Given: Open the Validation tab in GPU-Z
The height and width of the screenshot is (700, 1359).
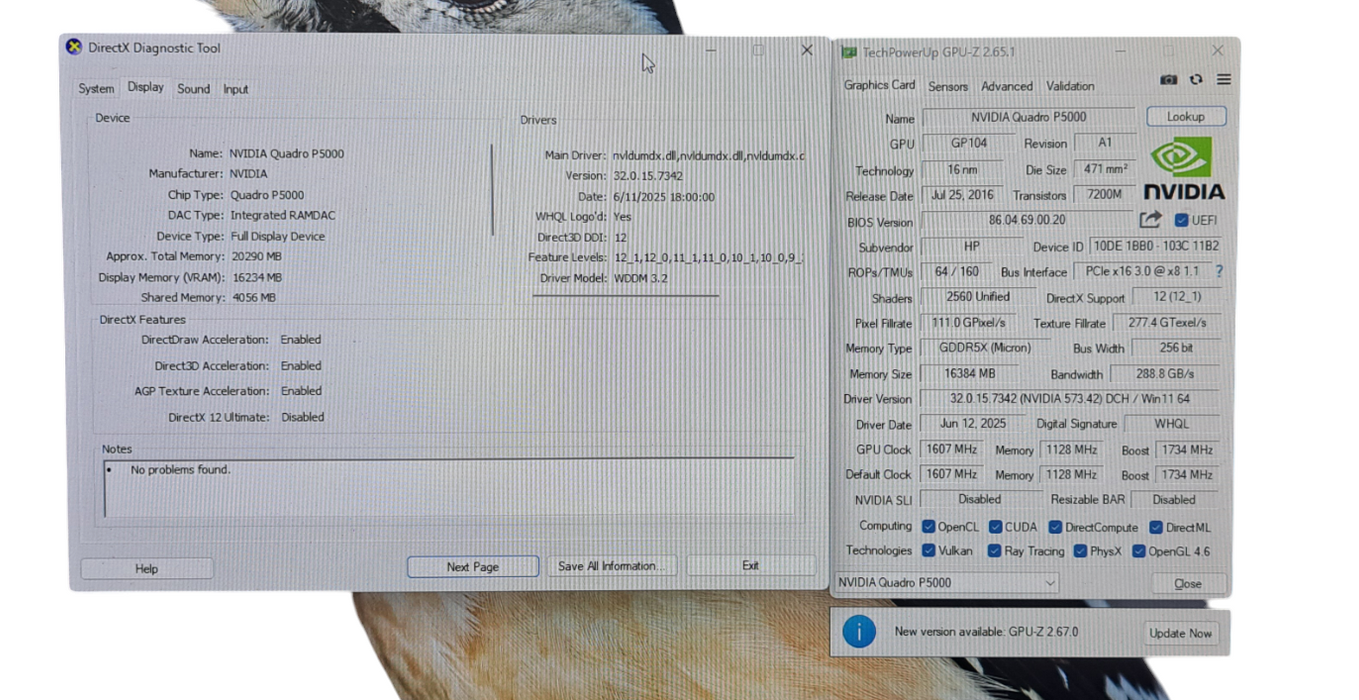Looking at the screenshot, I should (x=1070, y=86).
